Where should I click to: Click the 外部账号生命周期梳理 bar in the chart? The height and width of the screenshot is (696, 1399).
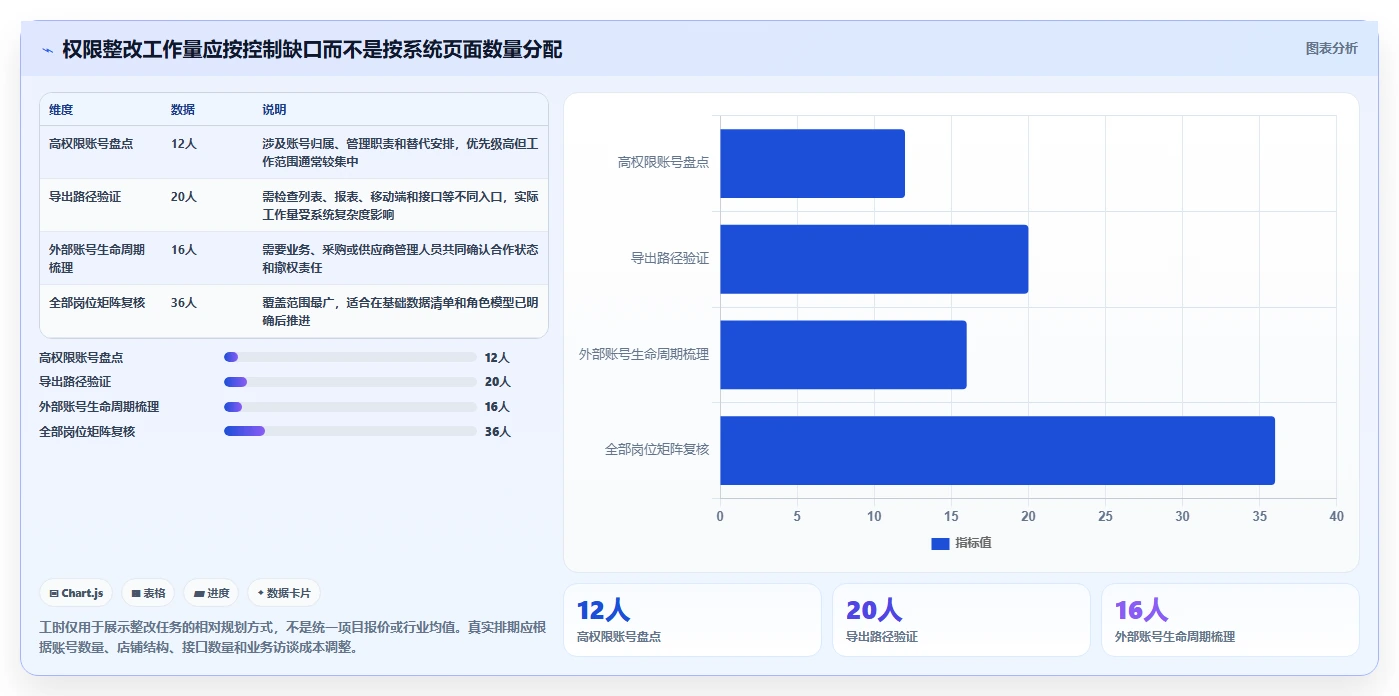pos(843,355)
